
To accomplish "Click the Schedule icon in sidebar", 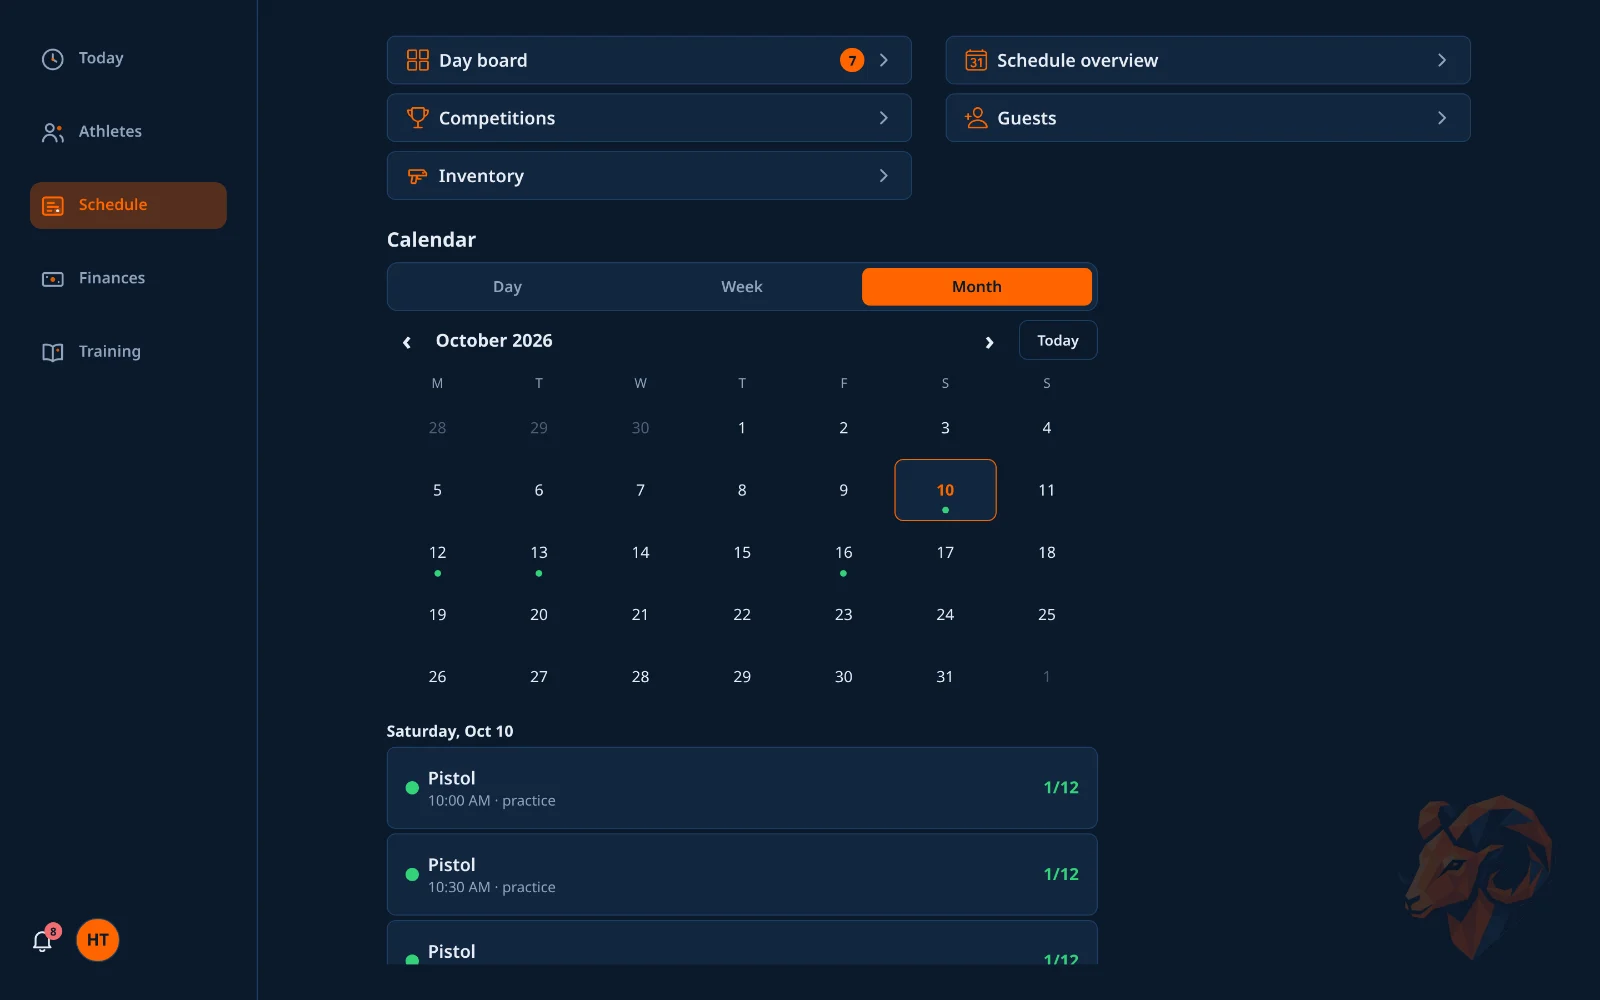I will point(53,205).
